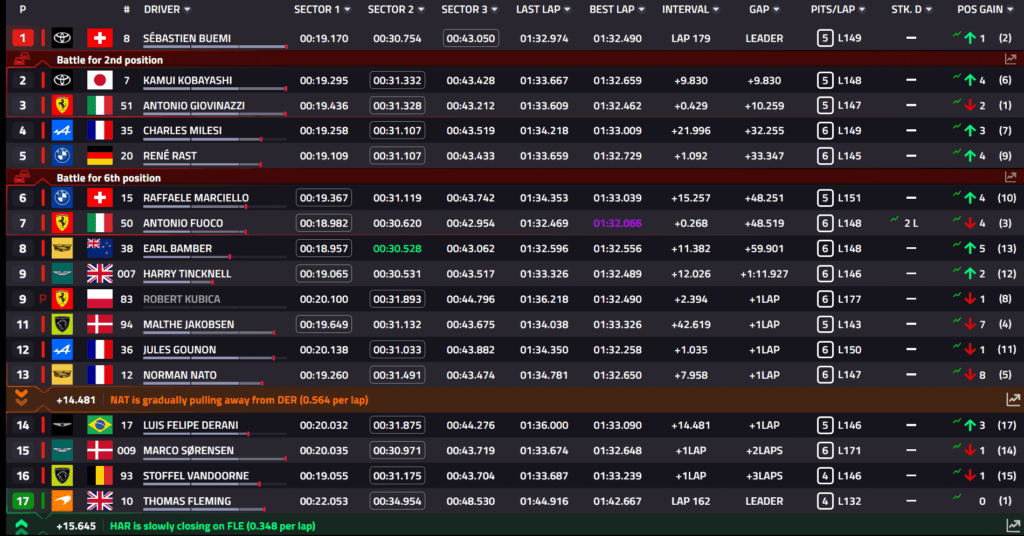
Task: Click the BMW logo beside Raffaele Marciello
Action: click(x=62, y=198)
